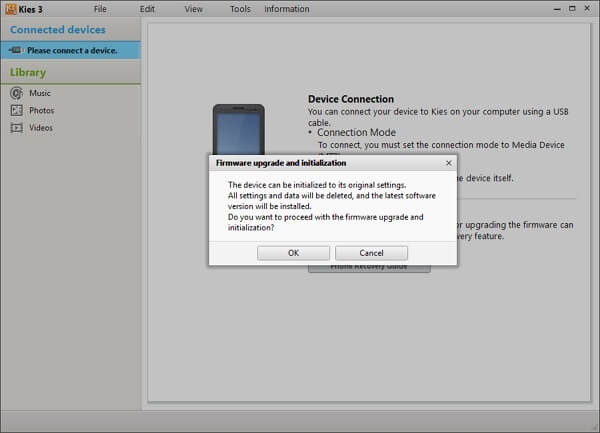Viewport: 600px width, 433px height.
Task: Click the Library section header
Action: (28, 72)
